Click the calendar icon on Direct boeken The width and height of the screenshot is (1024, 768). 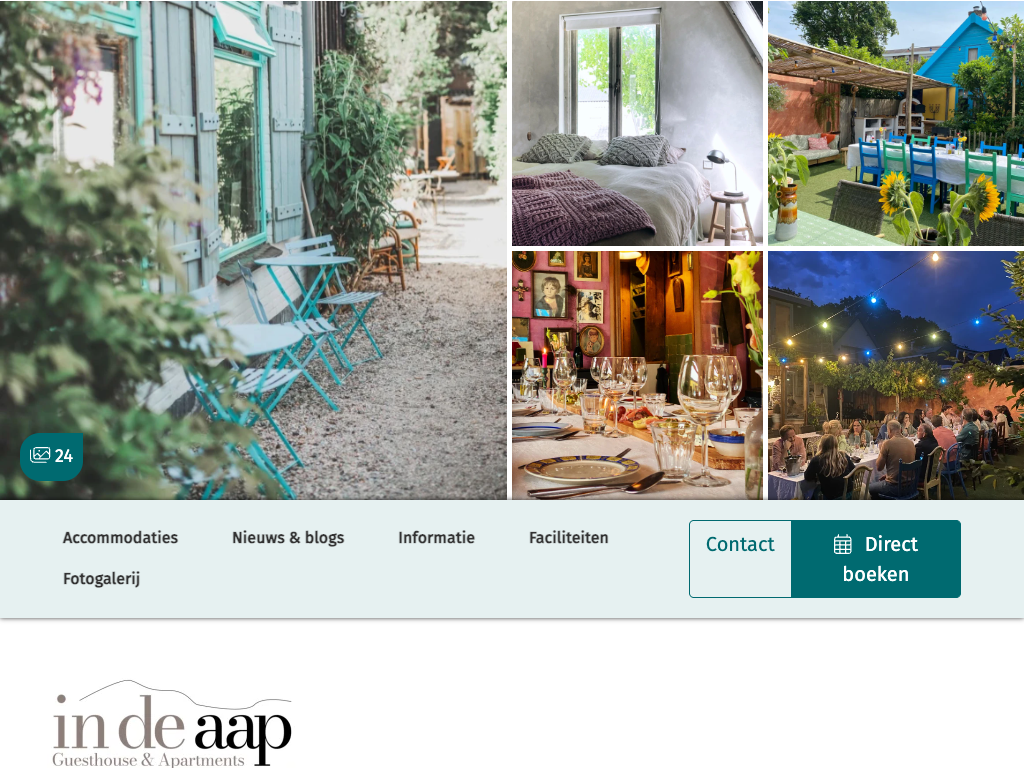click(x=842, y=544)
